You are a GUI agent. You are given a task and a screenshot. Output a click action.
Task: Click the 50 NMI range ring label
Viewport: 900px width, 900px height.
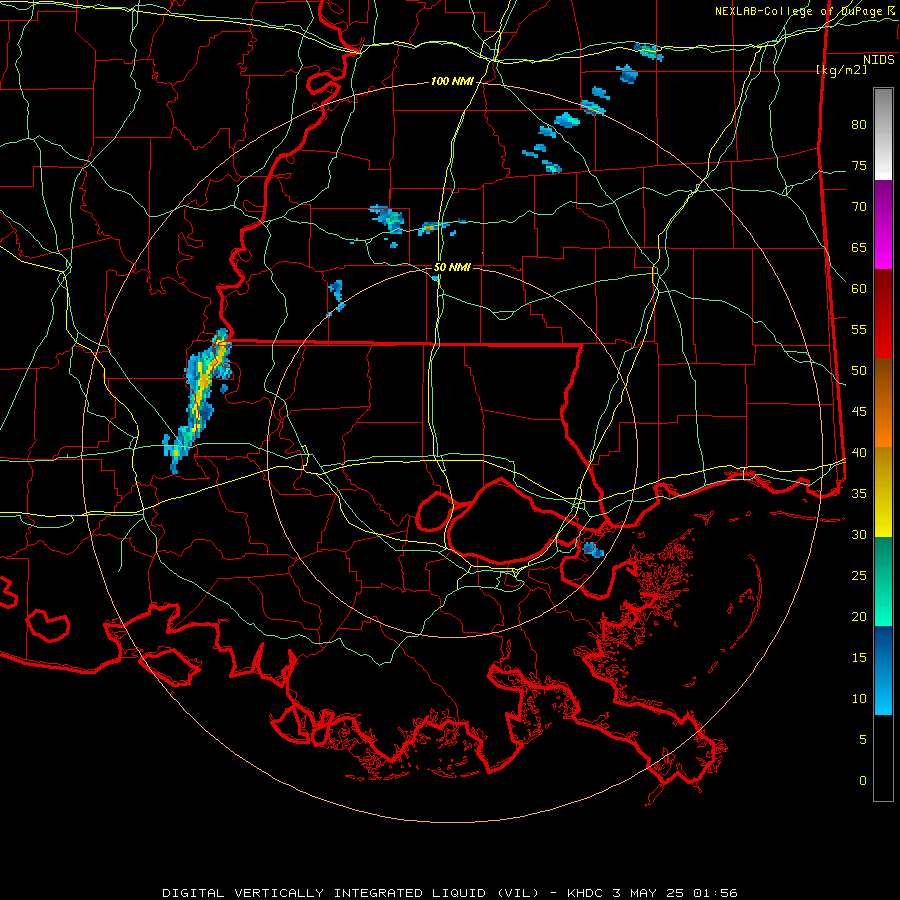(x=452, y=267)
